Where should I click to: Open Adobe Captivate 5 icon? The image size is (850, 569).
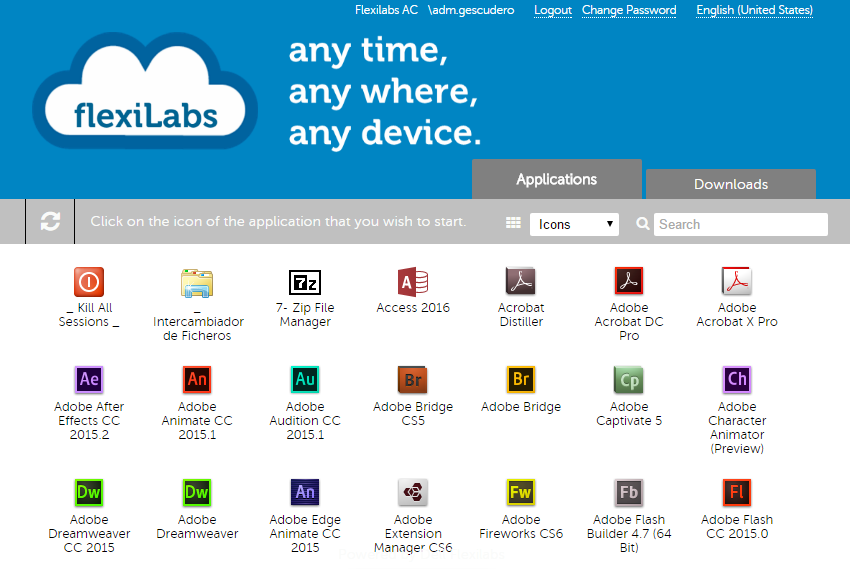click(x=629, y=380)
